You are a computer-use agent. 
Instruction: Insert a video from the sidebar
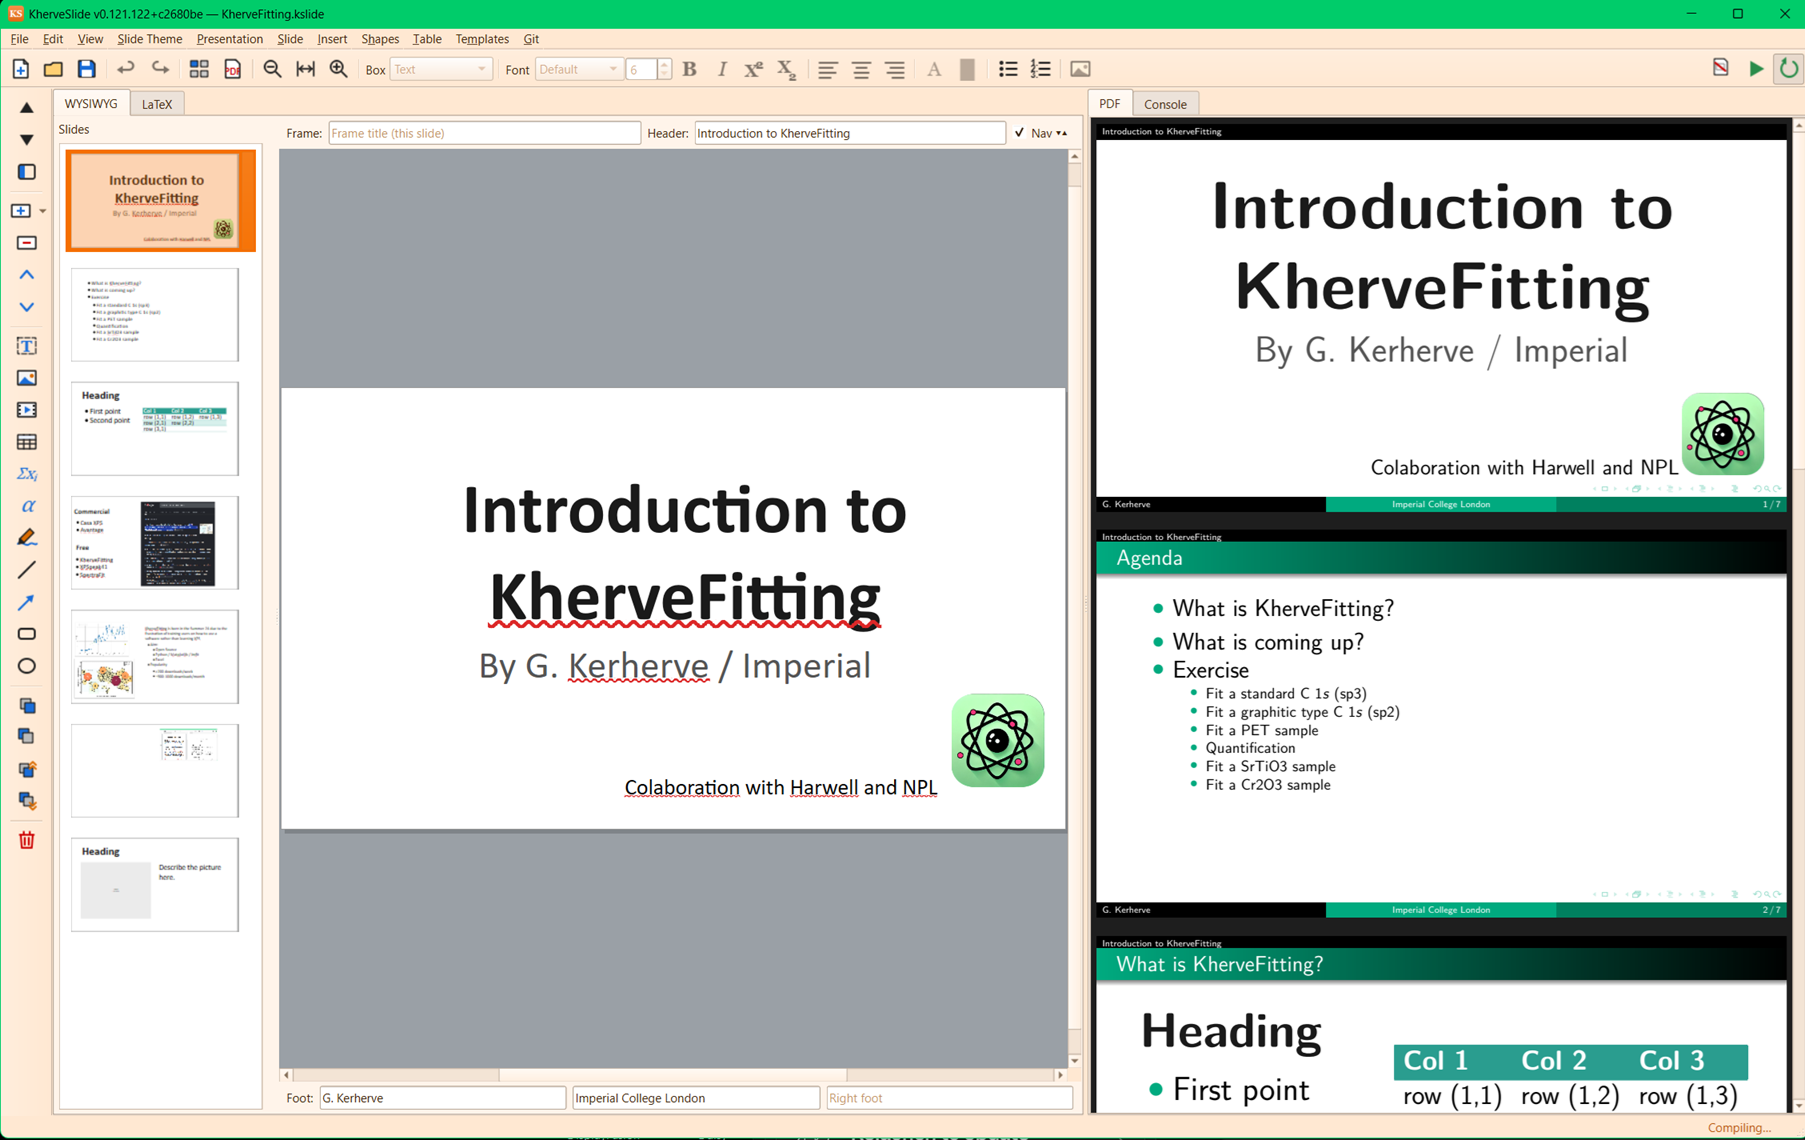(27, 410)
